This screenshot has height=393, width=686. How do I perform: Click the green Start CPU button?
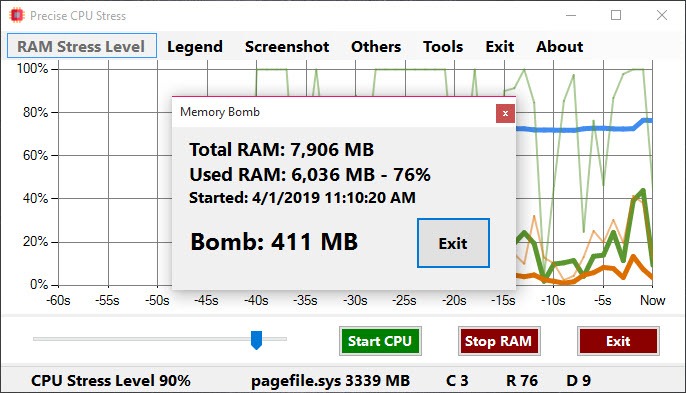pos(380,341)
